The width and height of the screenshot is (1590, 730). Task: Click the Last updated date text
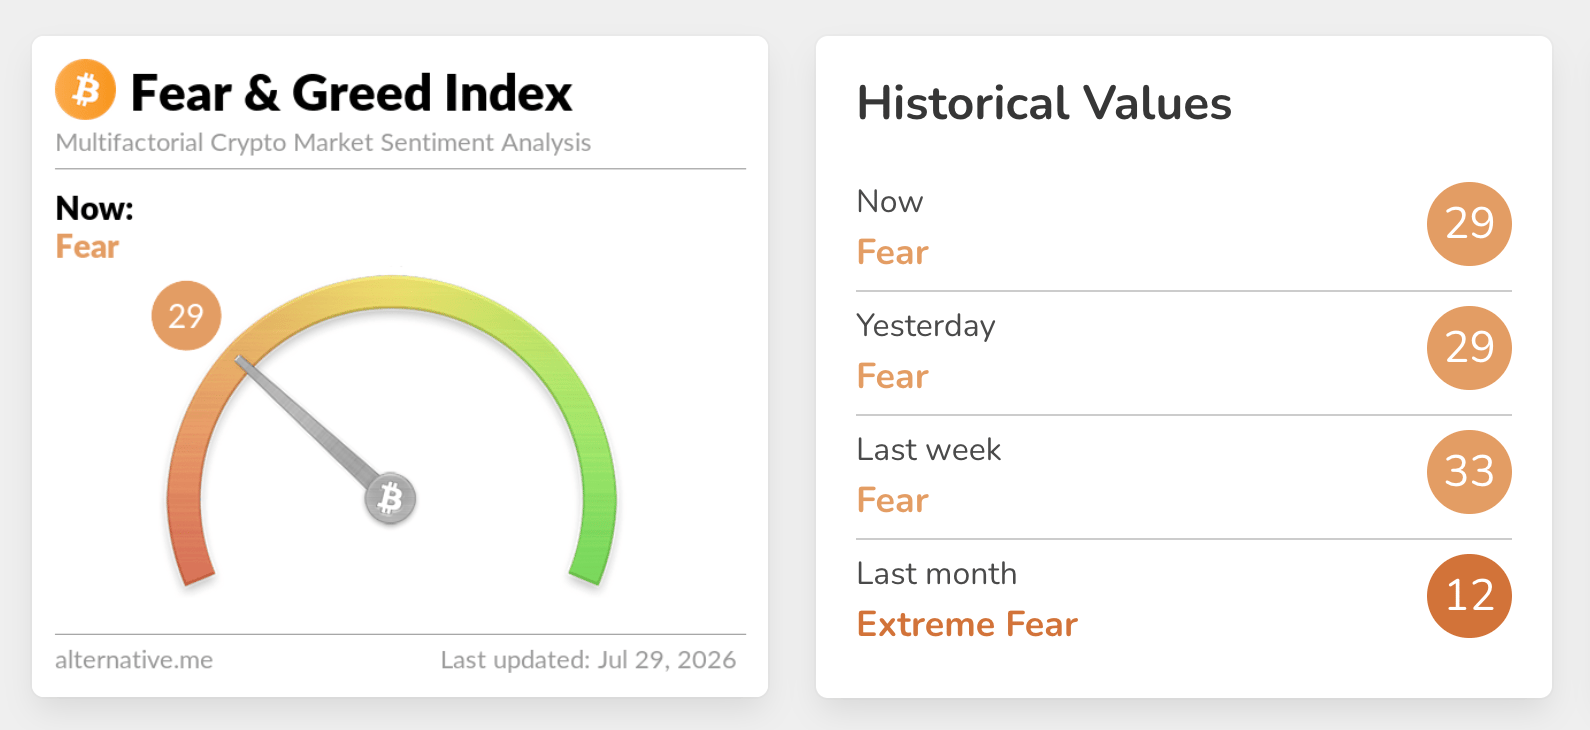click(x=588, y=660)
